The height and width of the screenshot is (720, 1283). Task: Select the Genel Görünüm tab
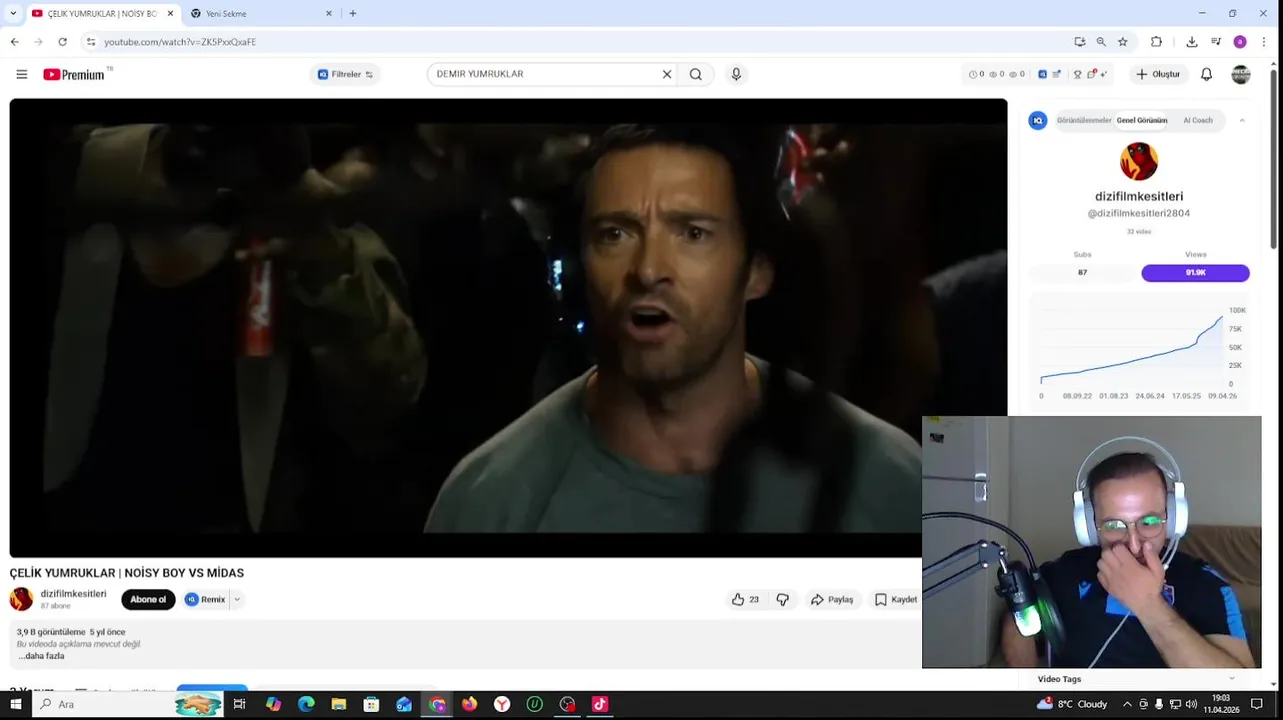(x=1142, y=120)
